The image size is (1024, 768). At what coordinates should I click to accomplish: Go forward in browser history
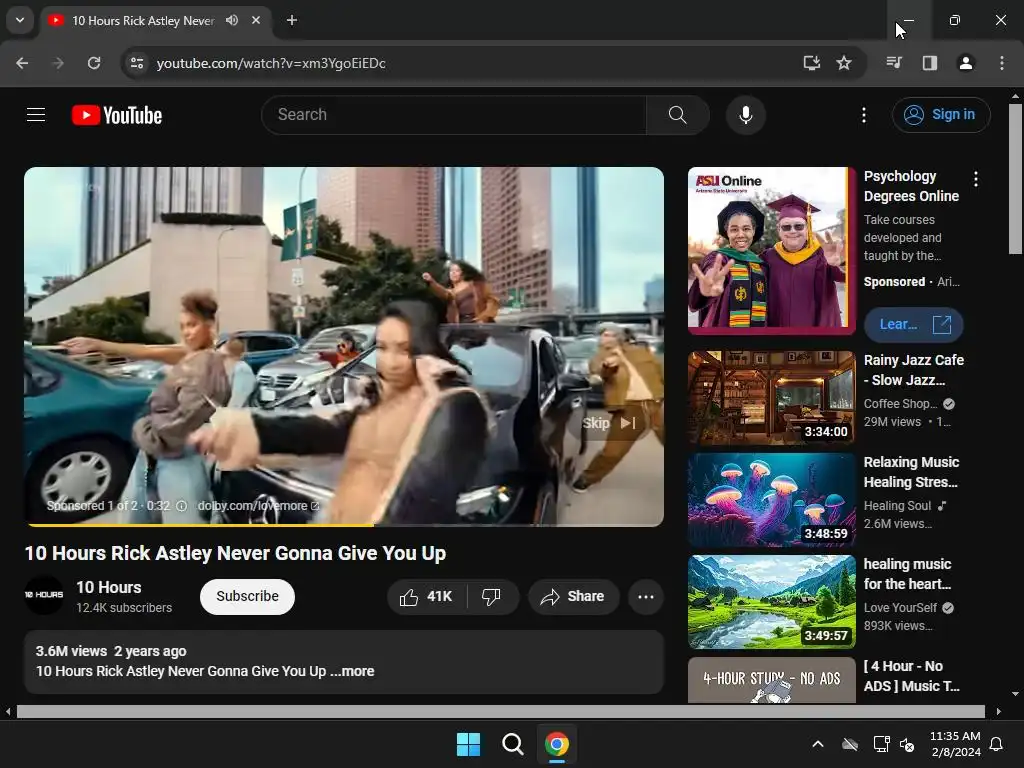[x=58, y=63]
